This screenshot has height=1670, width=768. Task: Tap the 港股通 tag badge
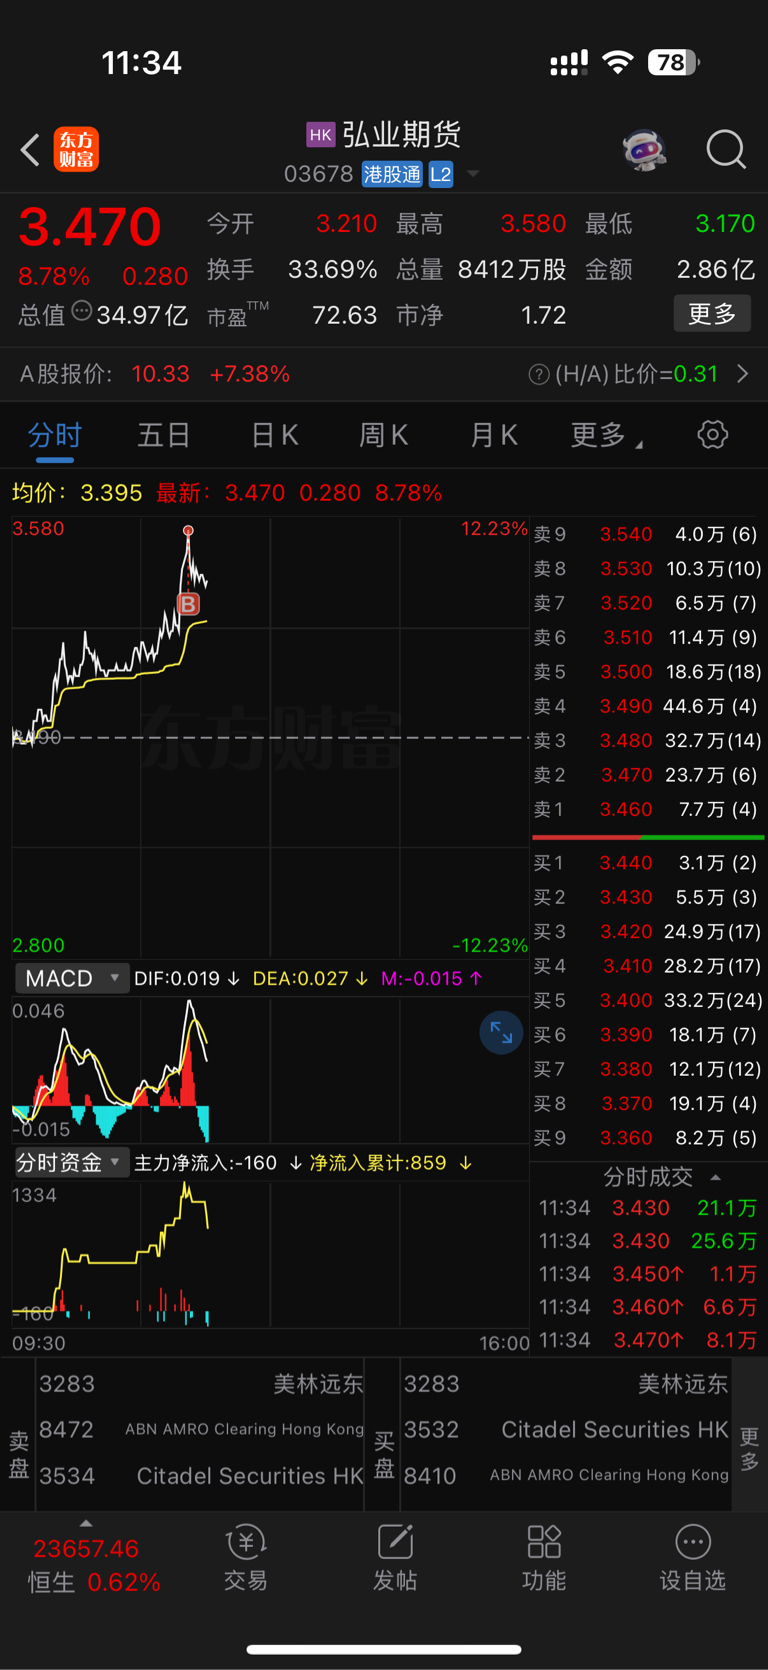pos(392,175)
